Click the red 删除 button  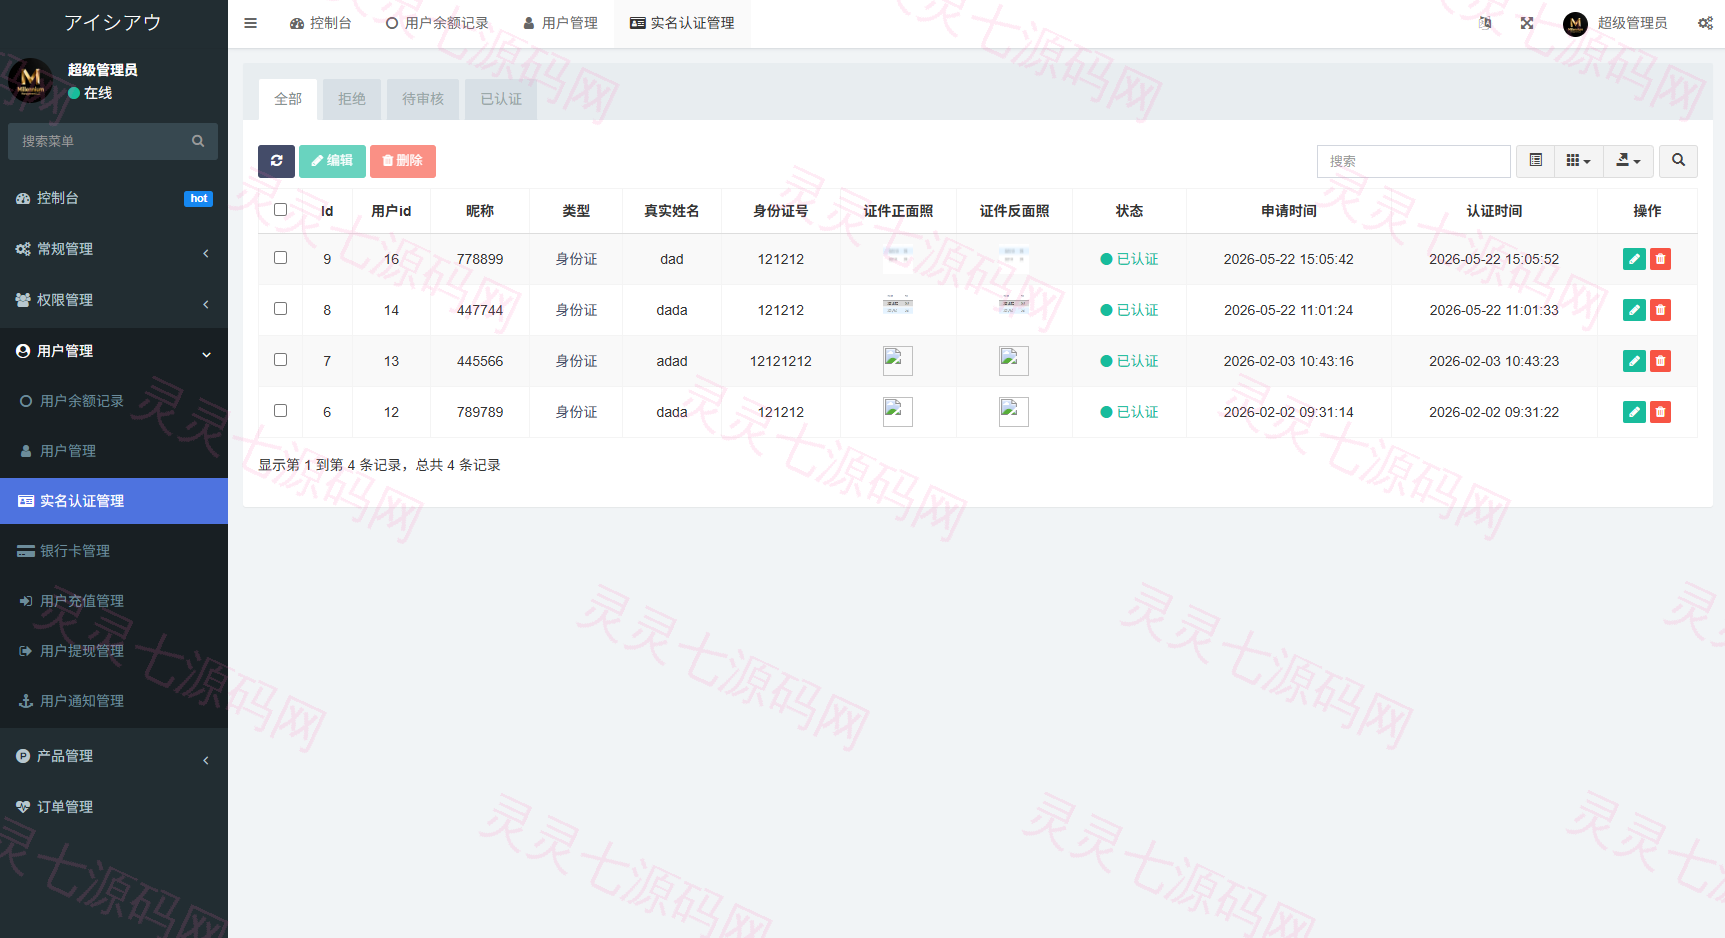pos(403,161)
